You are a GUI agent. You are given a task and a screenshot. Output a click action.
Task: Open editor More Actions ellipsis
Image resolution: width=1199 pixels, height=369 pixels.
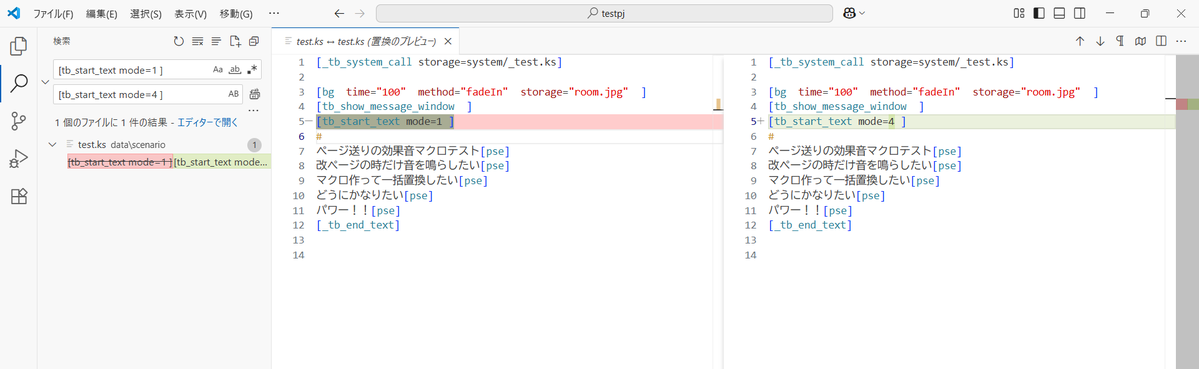coord(1181,41)
